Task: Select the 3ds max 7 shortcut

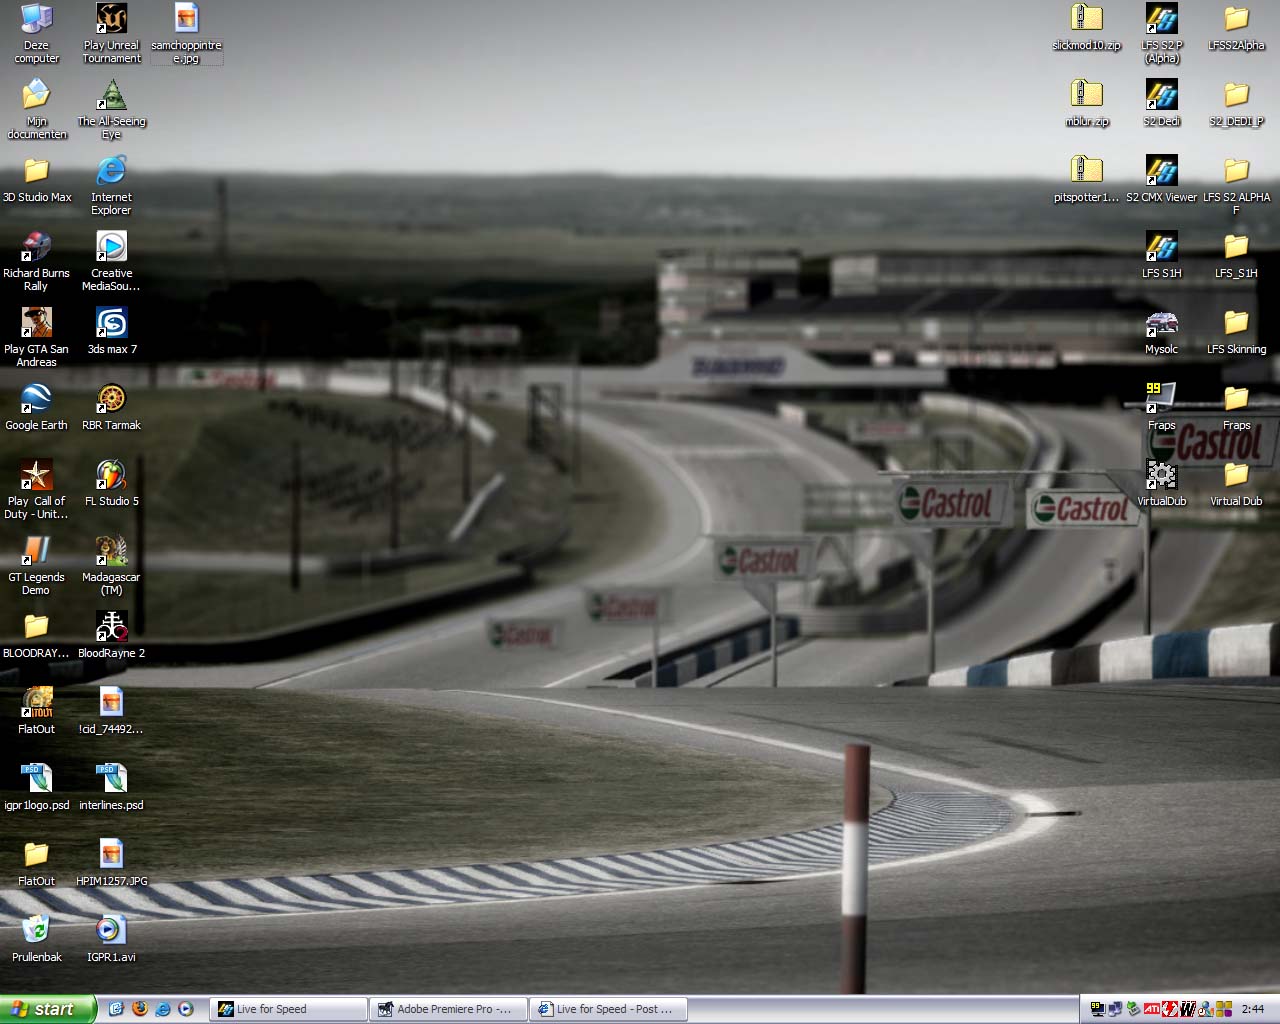Action: 111,331
